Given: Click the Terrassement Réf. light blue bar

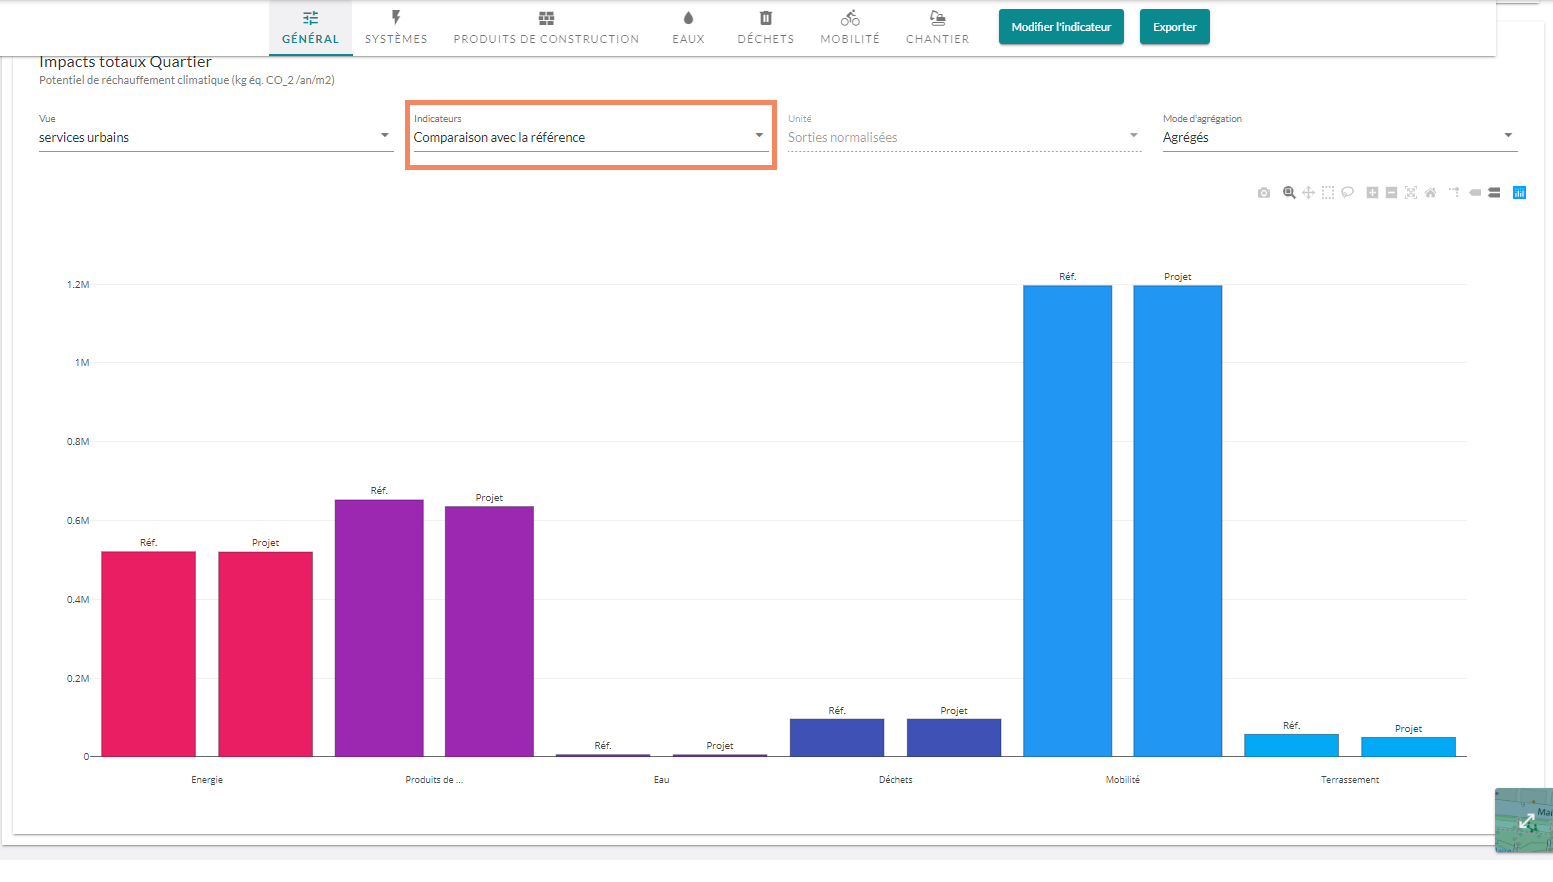Looking at the screenshot, I should coord(1291,745).
